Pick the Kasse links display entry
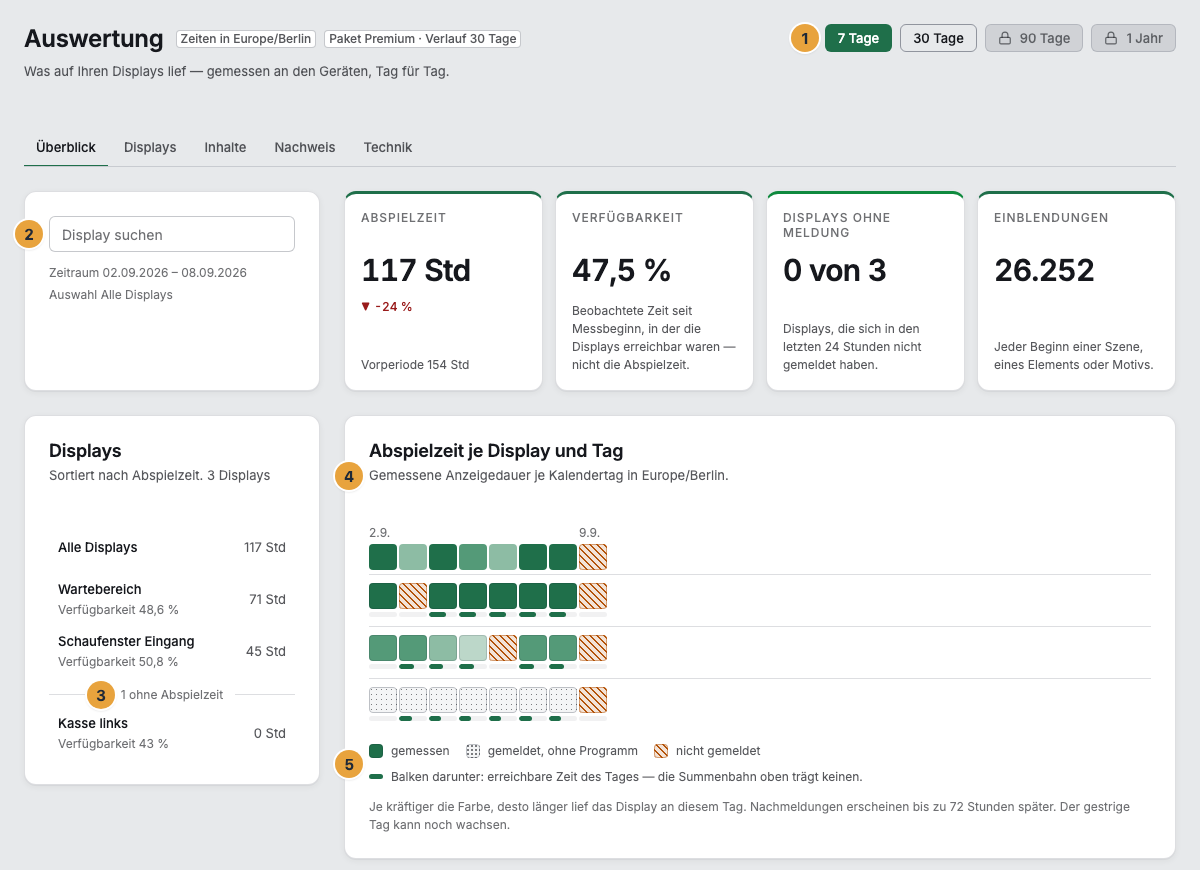 tap(172, 733)
